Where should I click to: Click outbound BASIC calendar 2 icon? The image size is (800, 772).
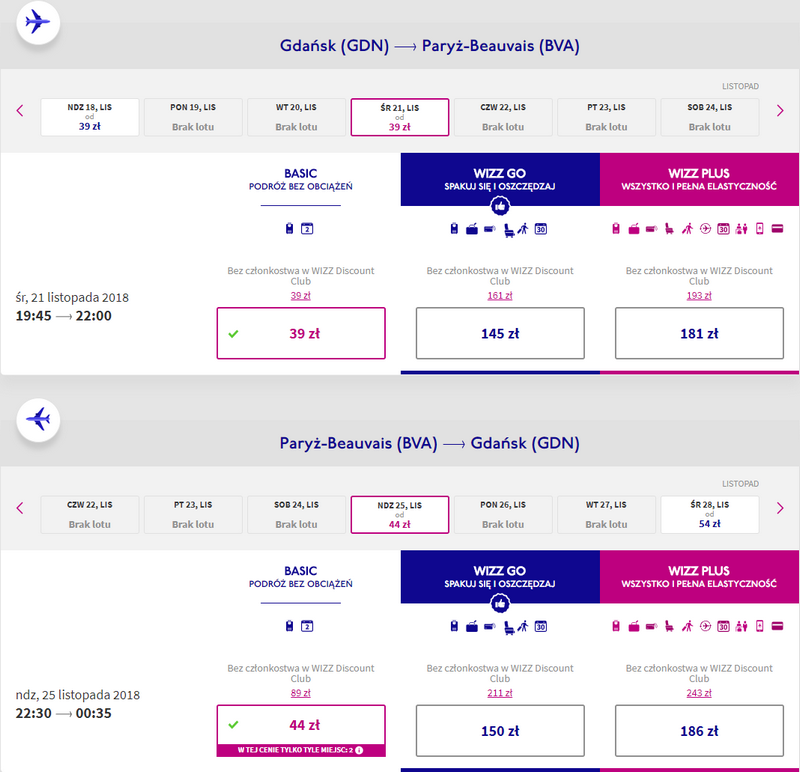pos(307,229)
